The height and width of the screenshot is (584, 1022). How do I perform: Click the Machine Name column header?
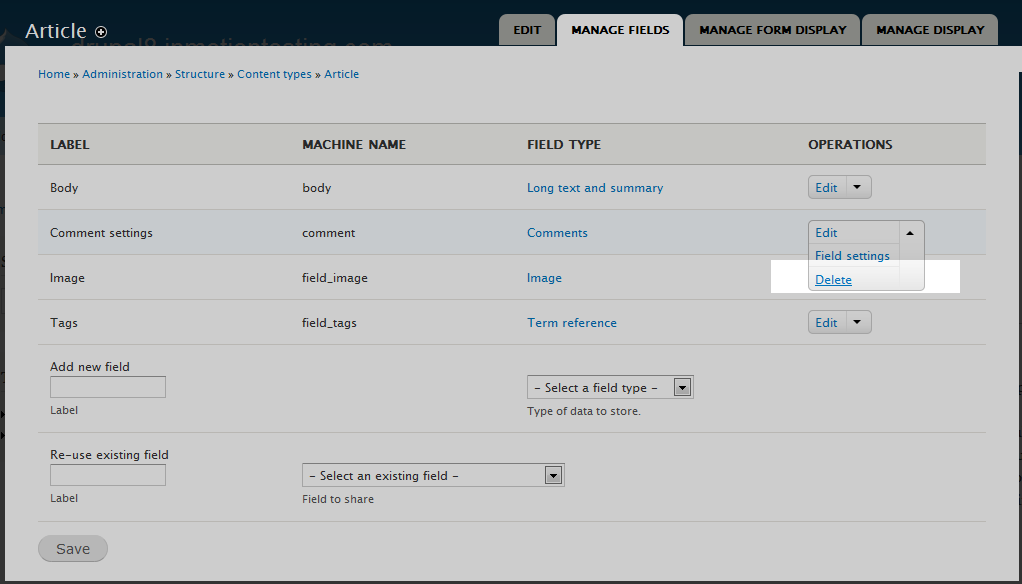click(354, 145)
